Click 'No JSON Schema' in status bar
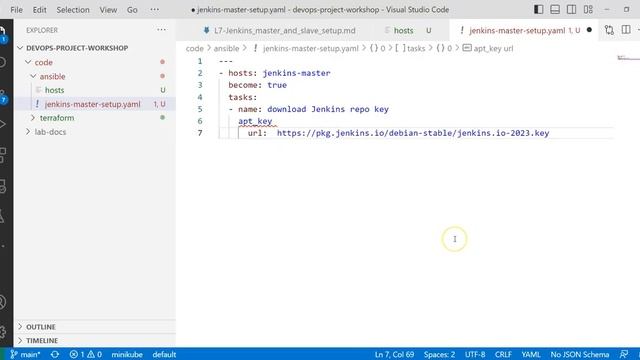640x360 pixels. point(580,354)
